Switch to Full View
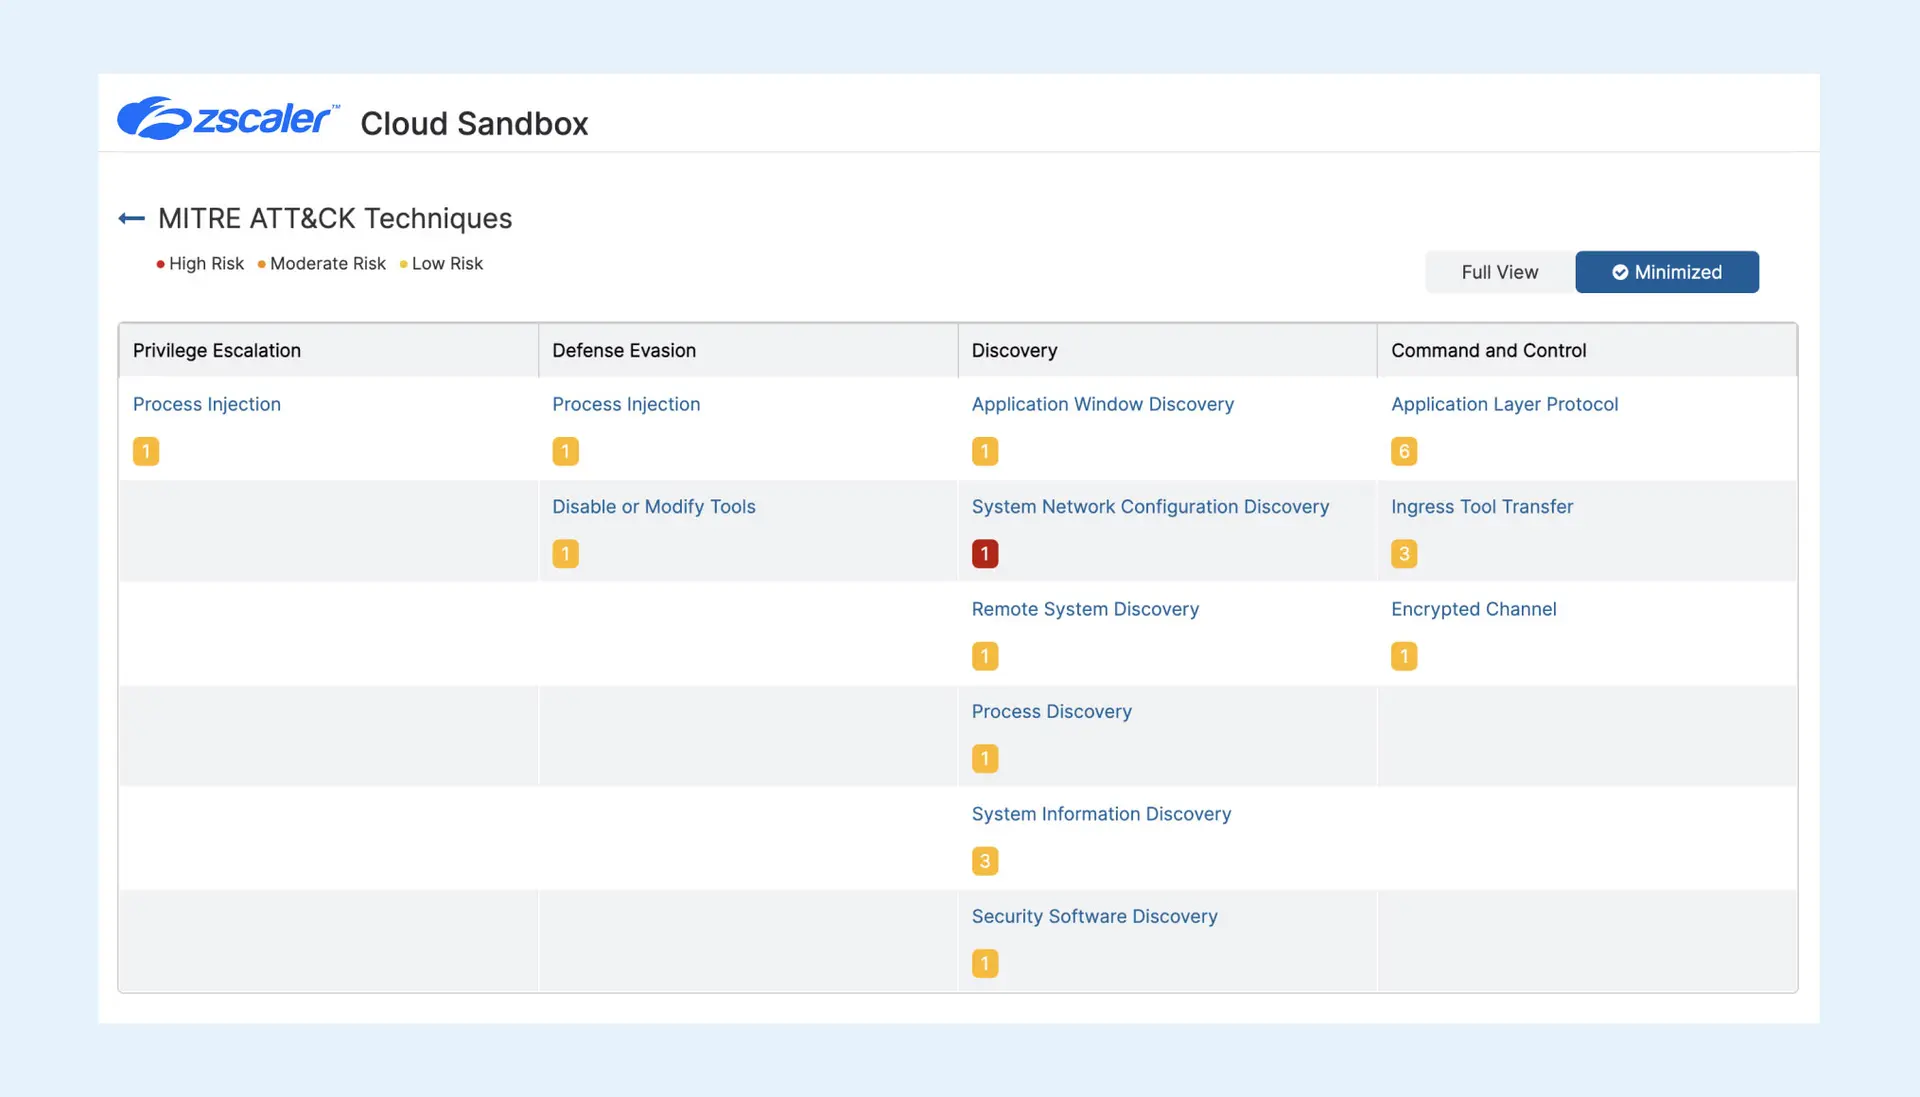 coord(1500,272)
